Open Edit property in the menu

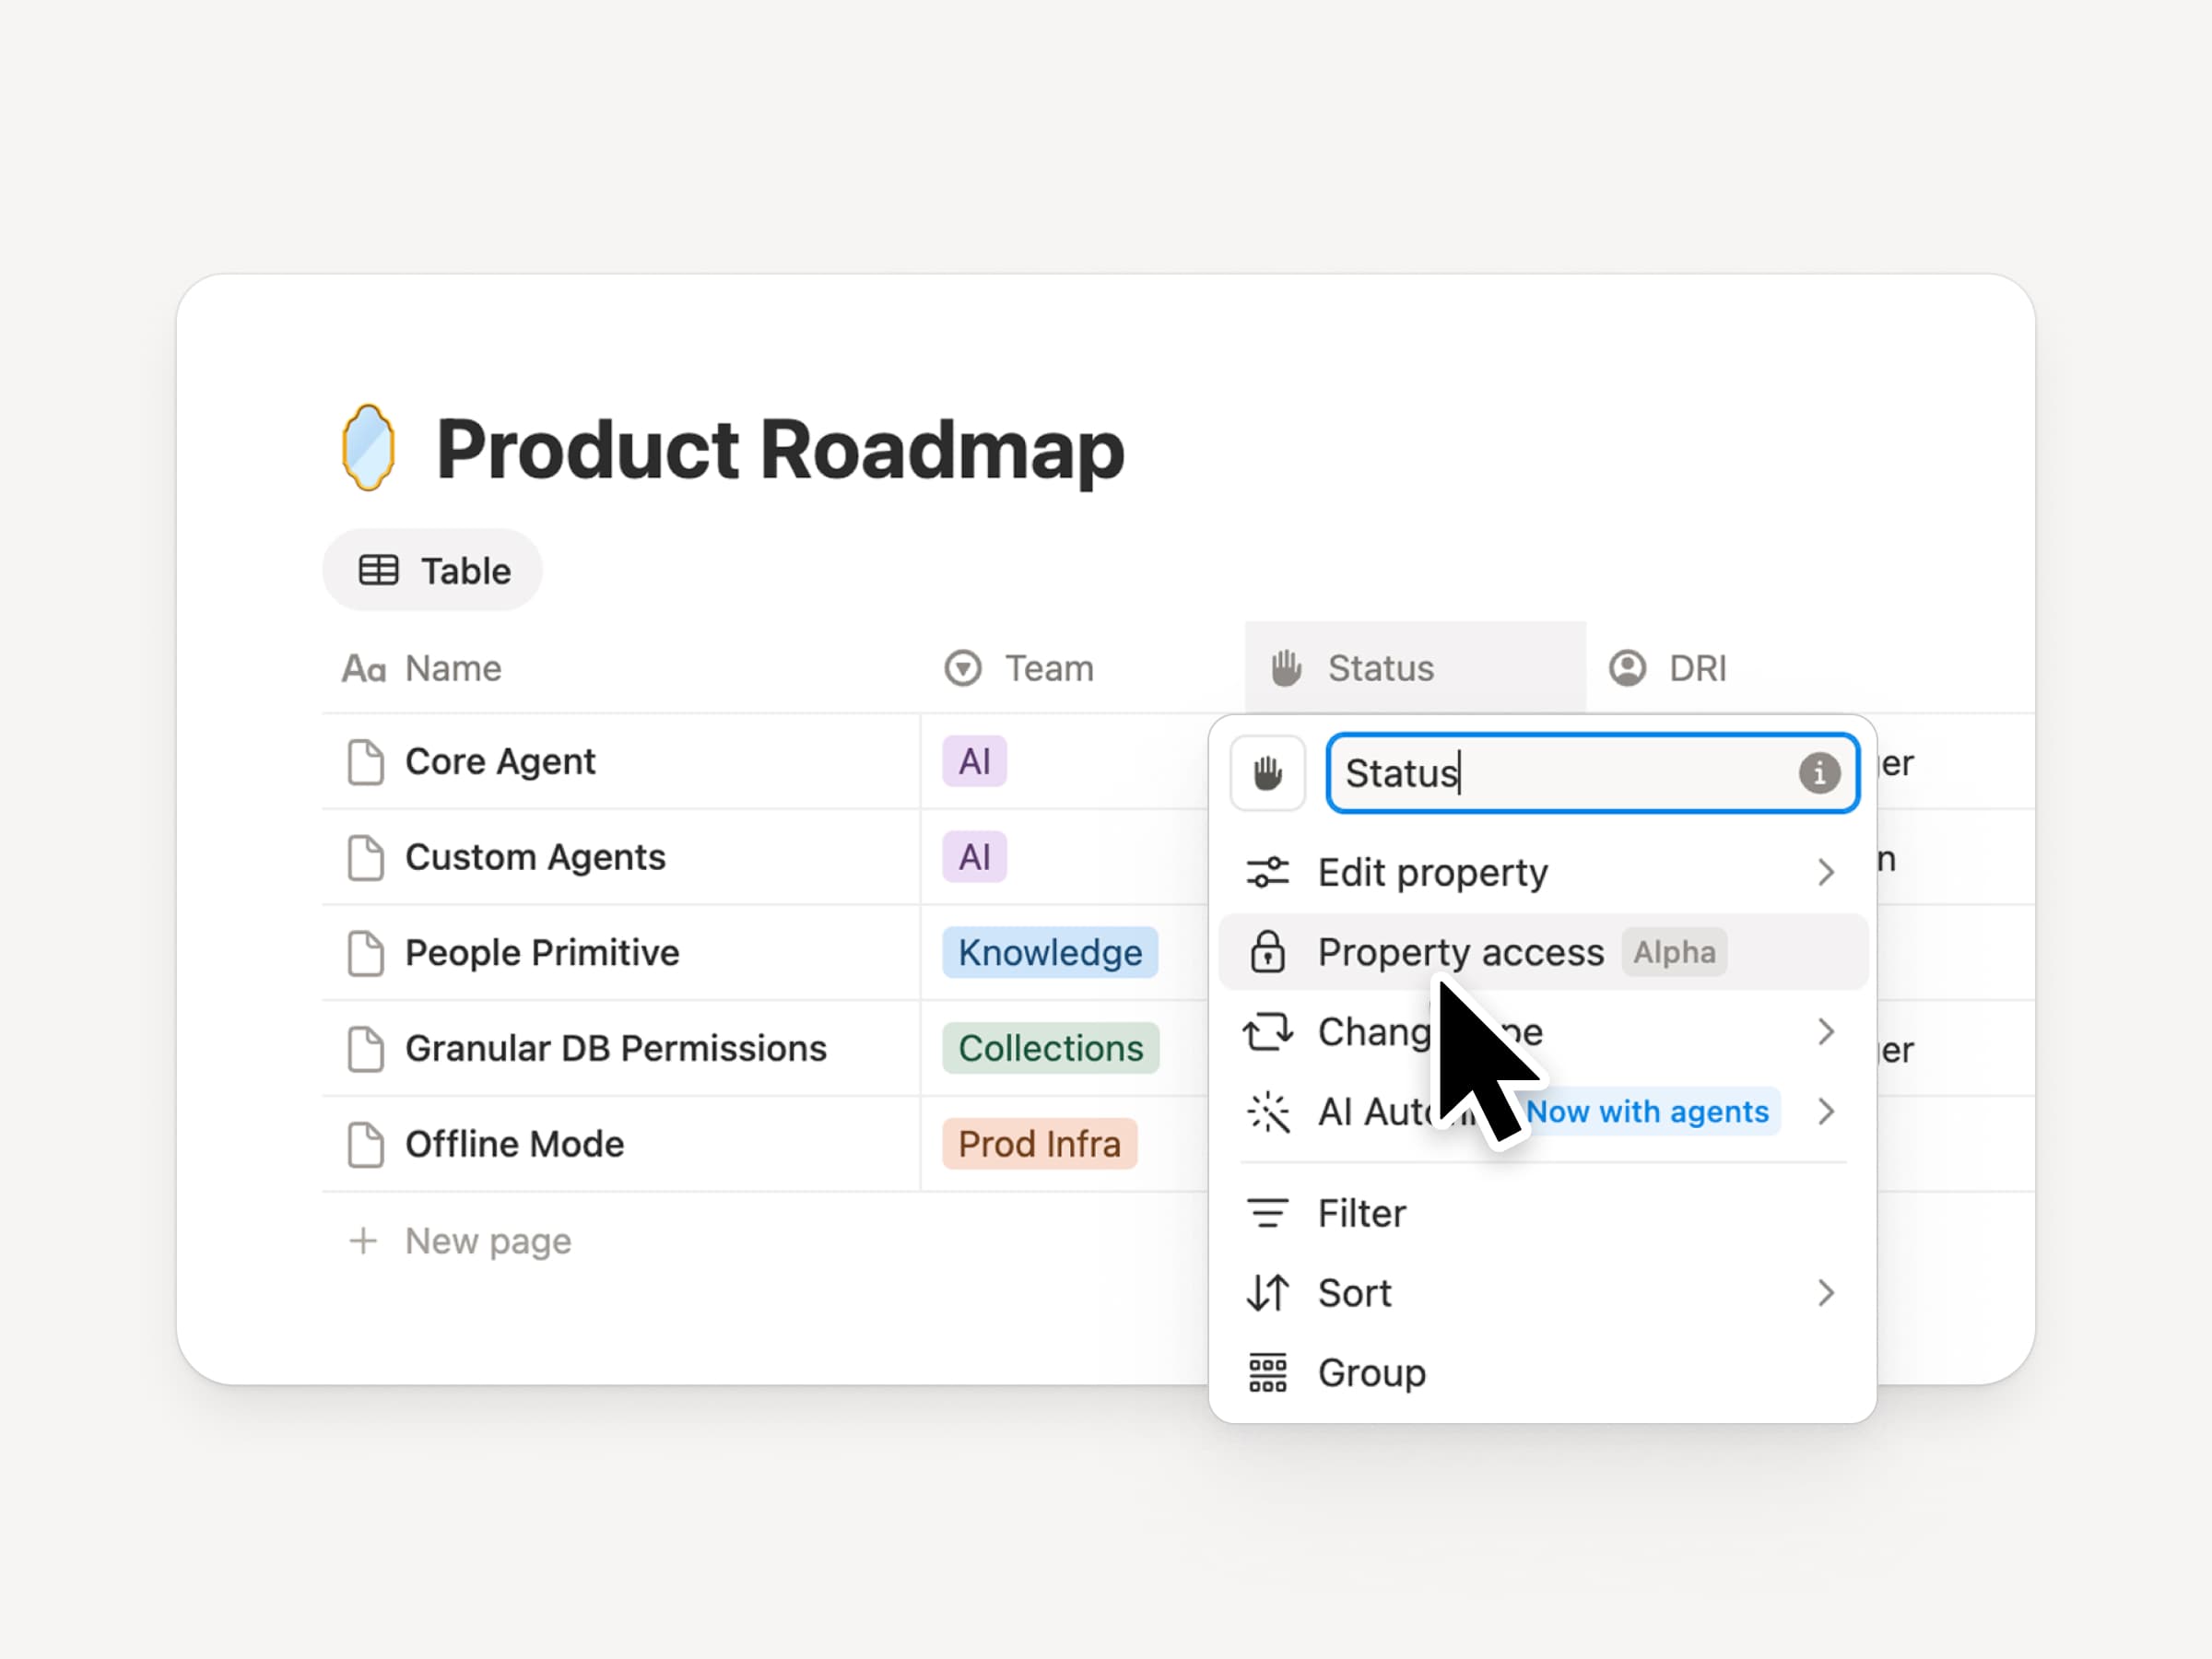pyautogui.click(x=1542, y=873)
